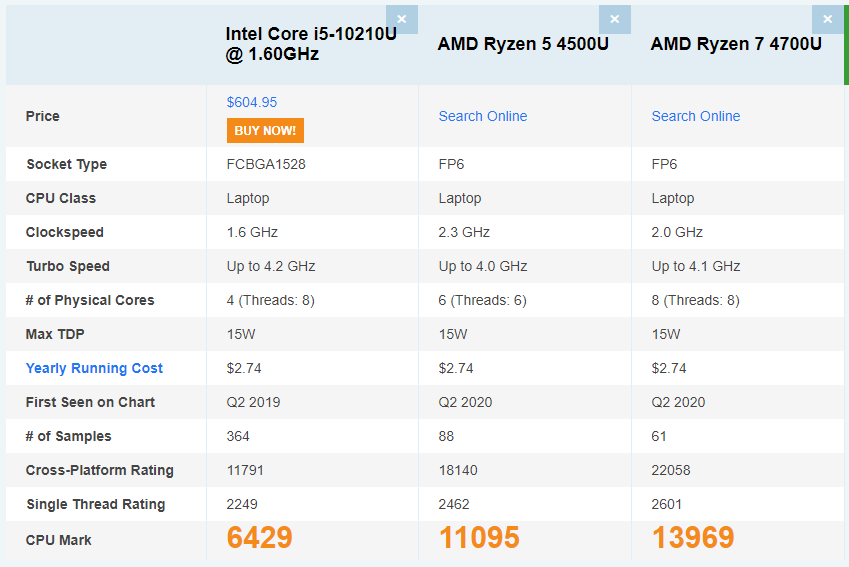The width and height of the screenshot is (849, 567).
Task: Click the Price row label
Action: tap(43, 116)
